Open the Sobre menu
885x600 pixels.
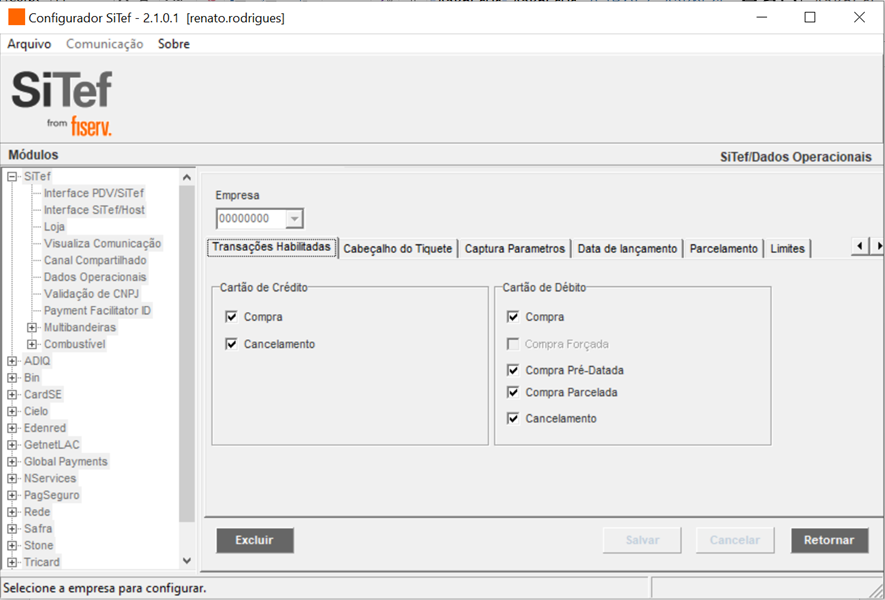[174, 44]
